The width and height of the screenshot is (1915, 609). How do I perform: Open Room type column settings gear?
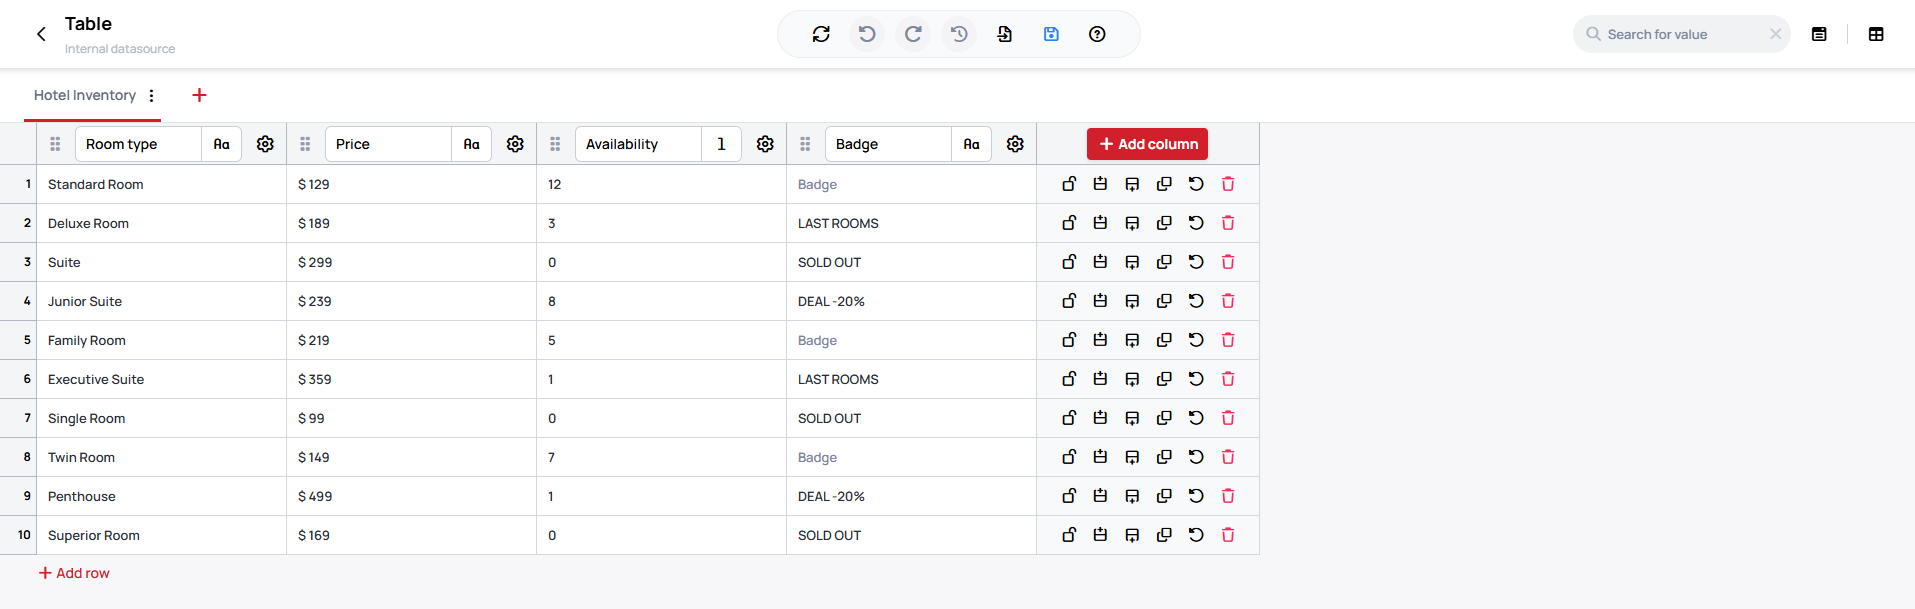point(265,144)
